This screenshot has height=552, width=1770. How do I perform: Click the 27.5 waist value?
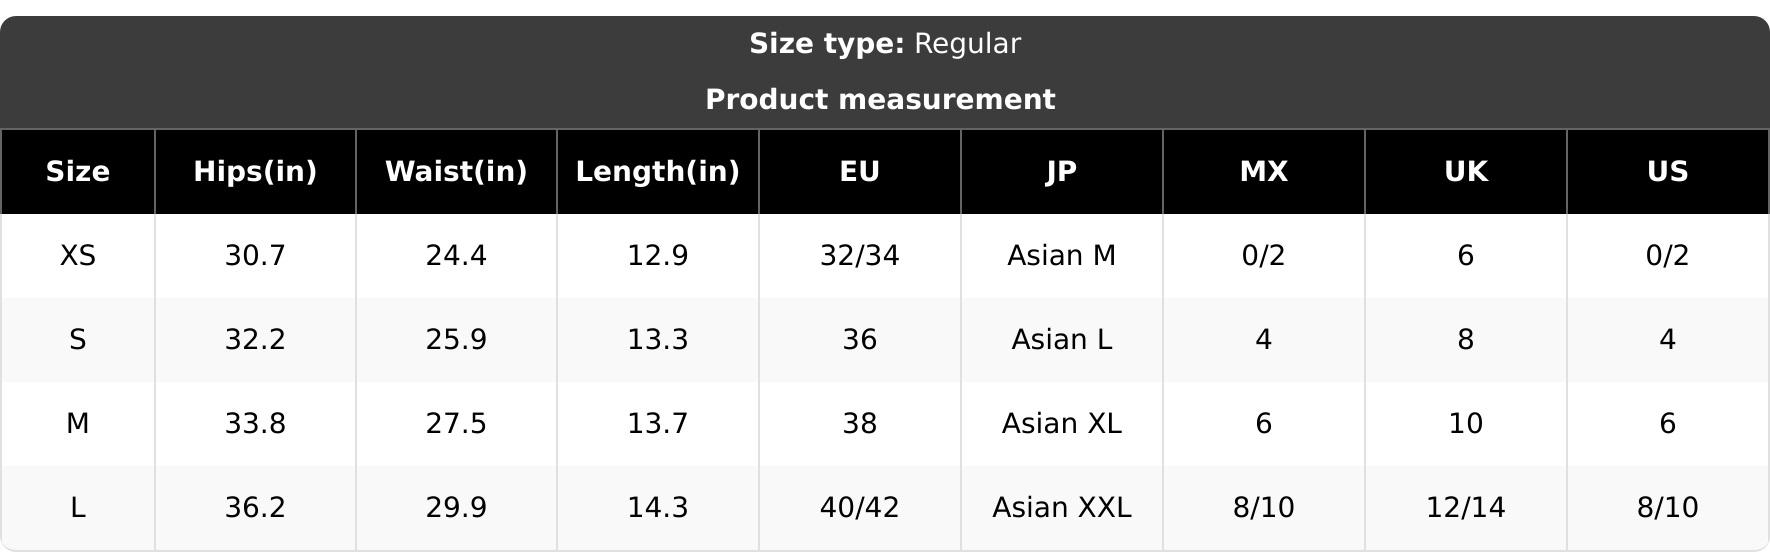[x=456, y=424]
